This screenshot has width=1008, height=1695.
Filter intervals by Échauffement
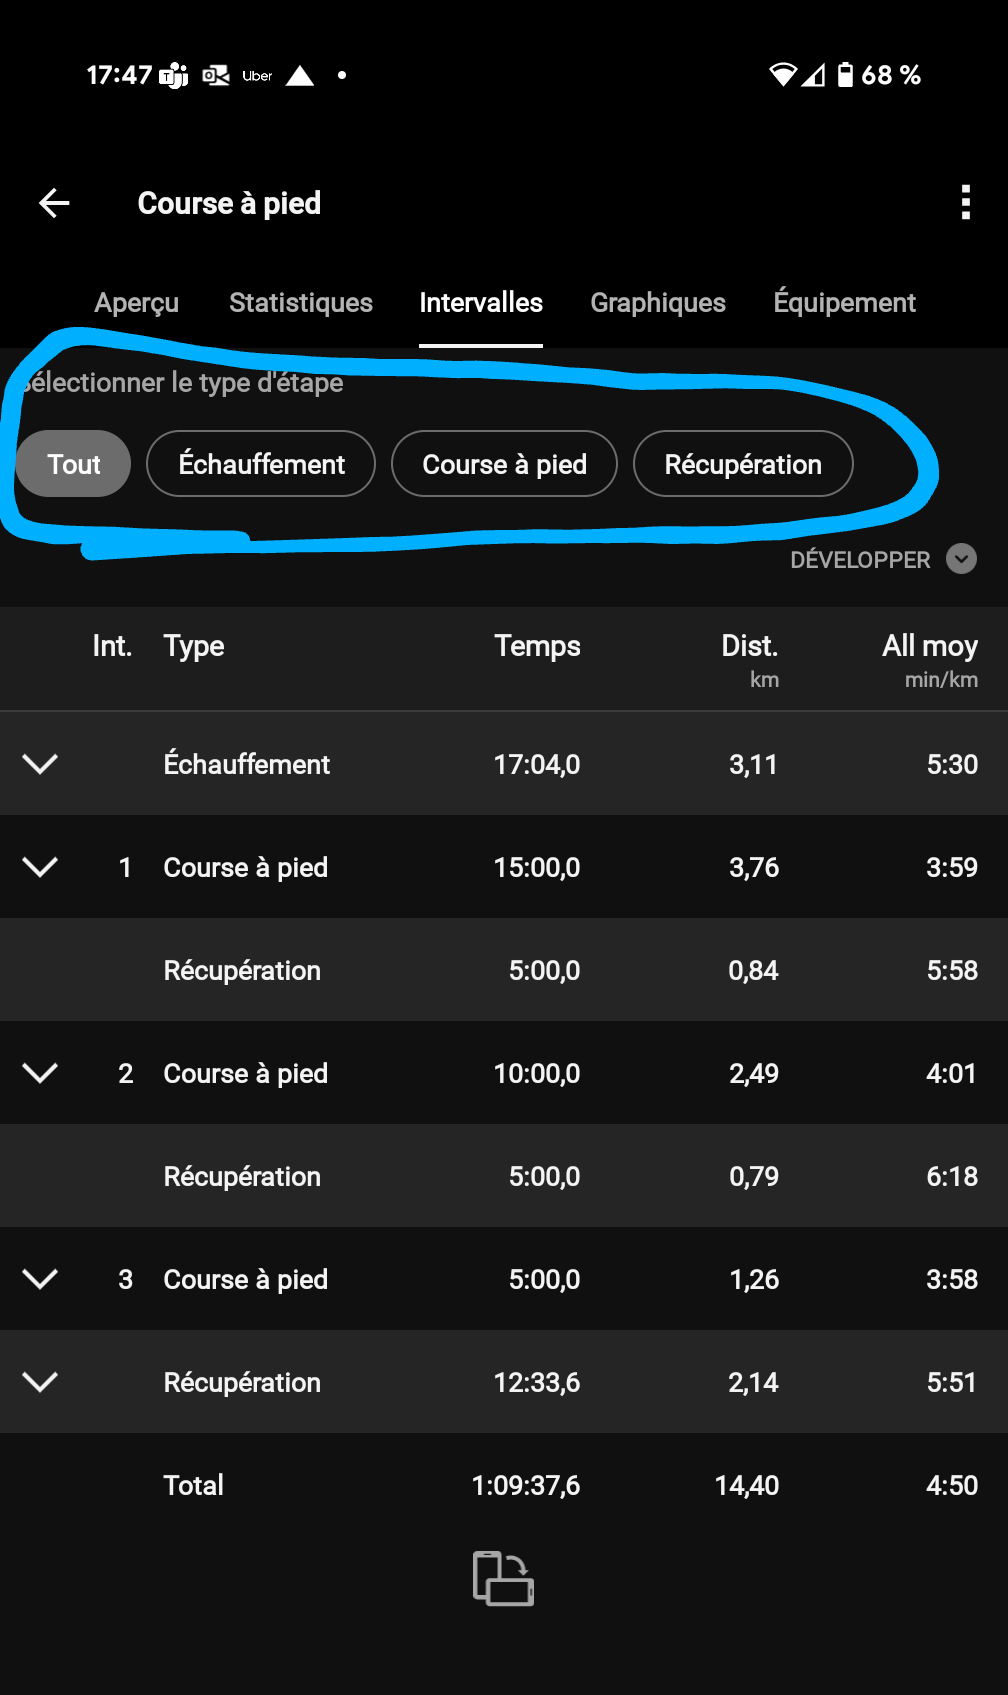261,464
